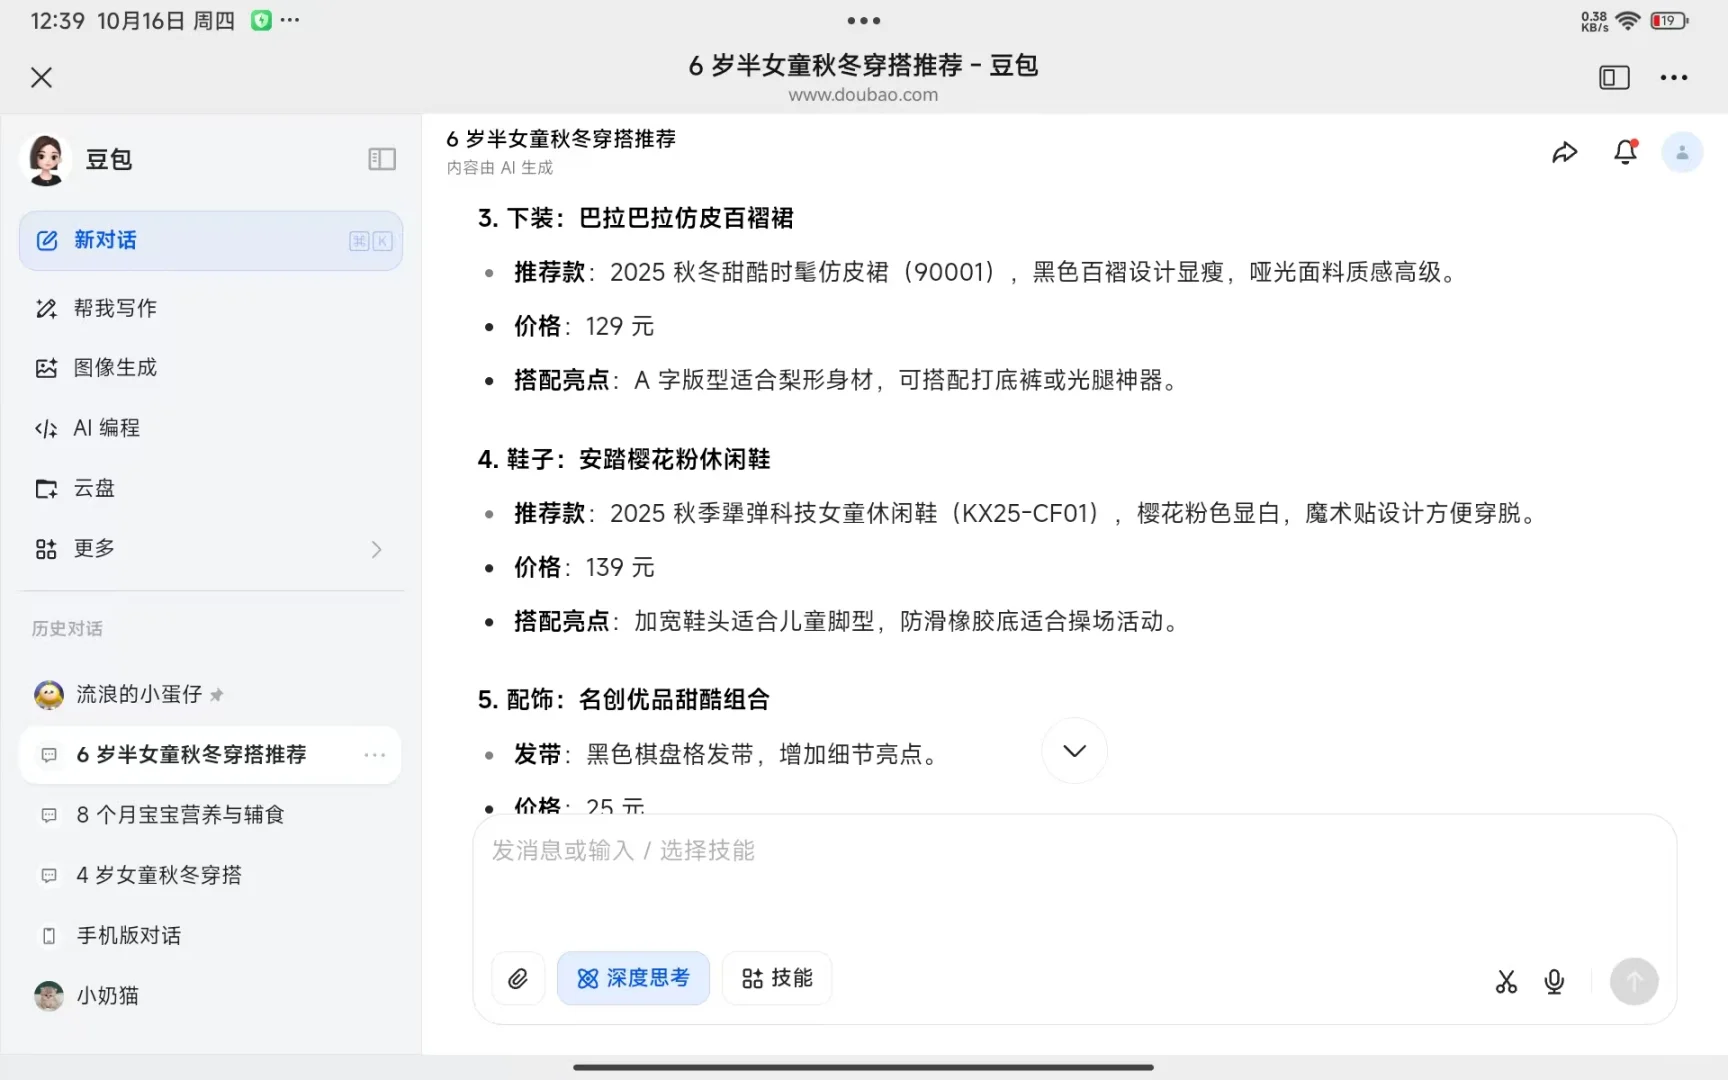Click the Doubao avatar logo
1728x1080 pixels.
click(46, 159)
